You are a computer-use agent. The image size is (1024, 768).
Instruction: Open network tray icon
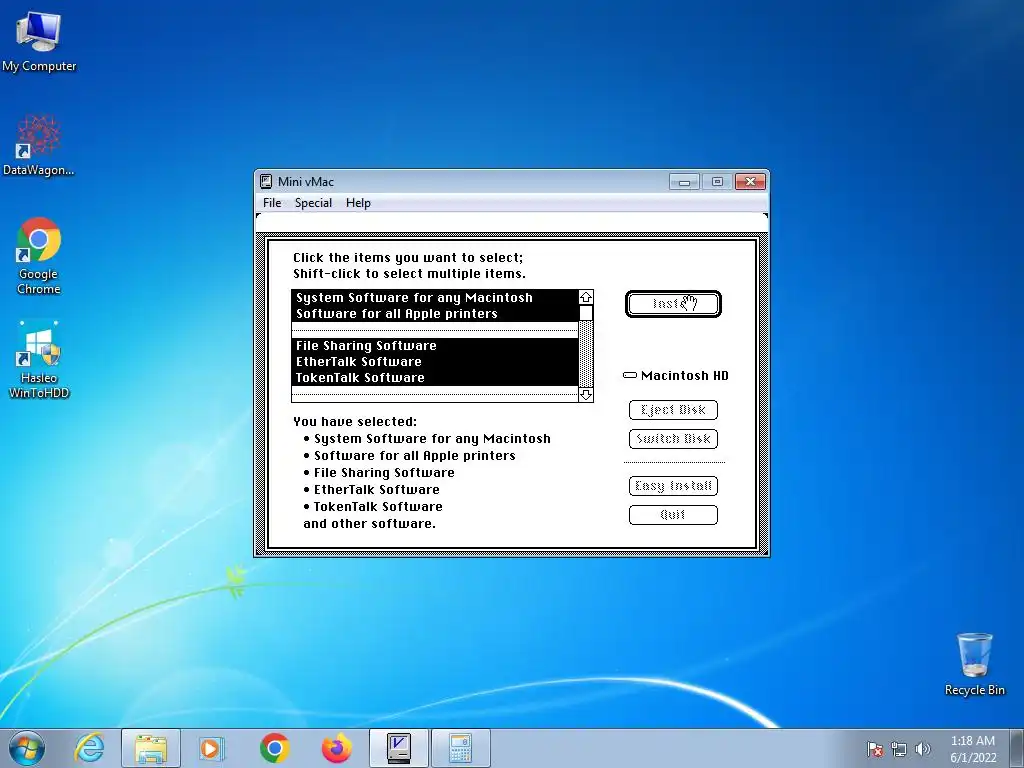coord(899,749)
